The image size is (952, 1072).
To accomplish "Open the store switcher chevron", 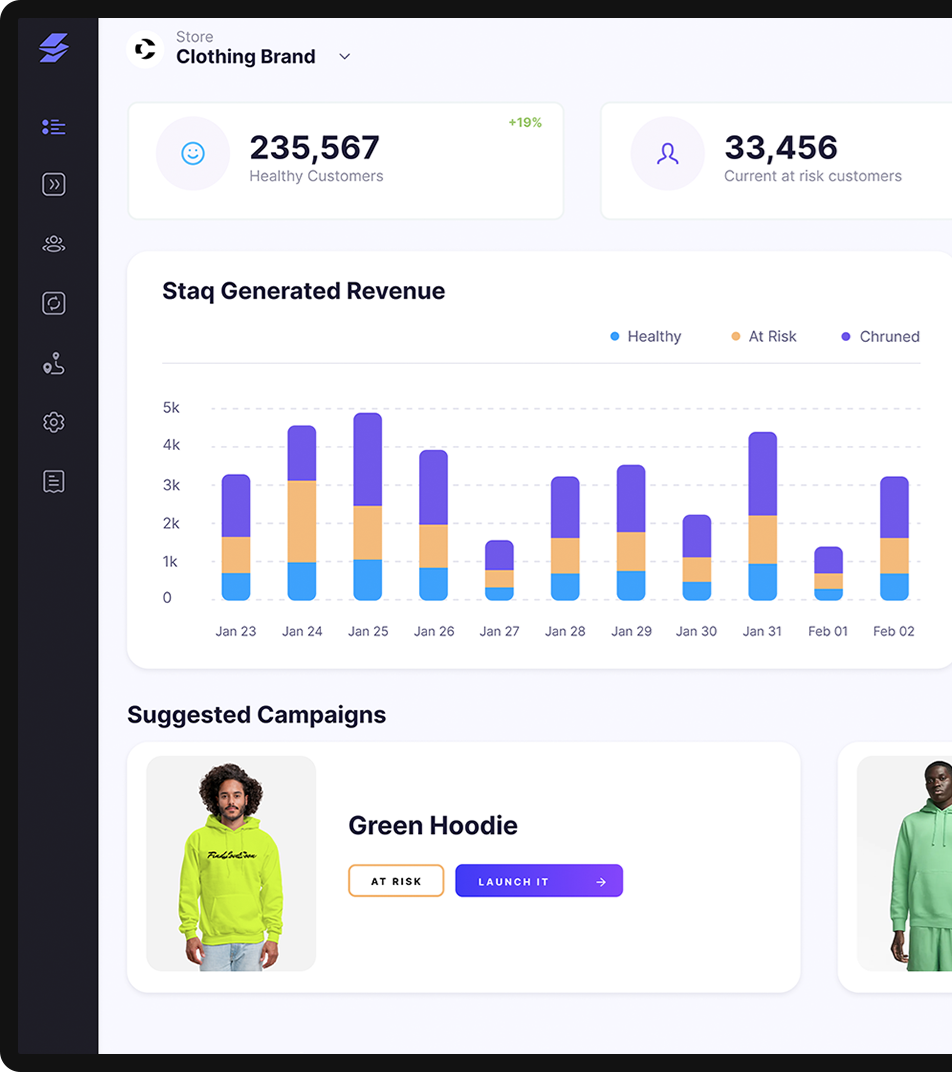I will click(x=344, y=57).
